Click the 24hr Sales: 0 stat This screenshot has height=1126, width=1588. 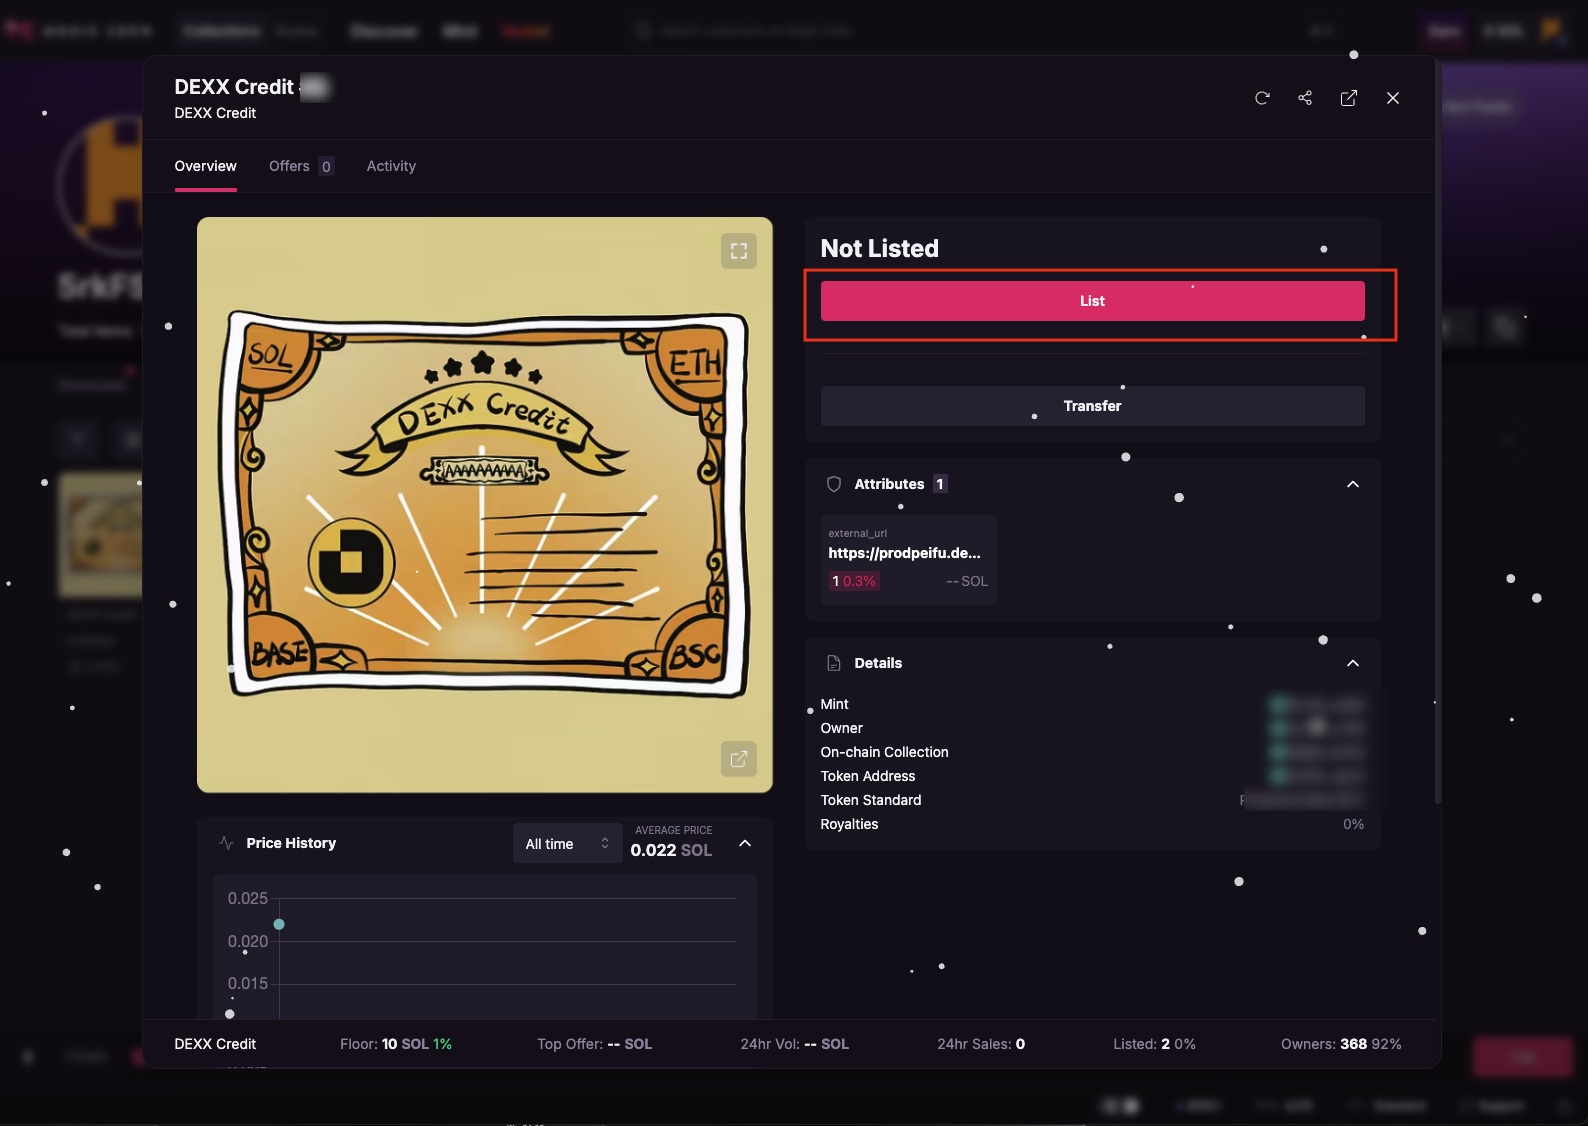(x=981, y=1044)
